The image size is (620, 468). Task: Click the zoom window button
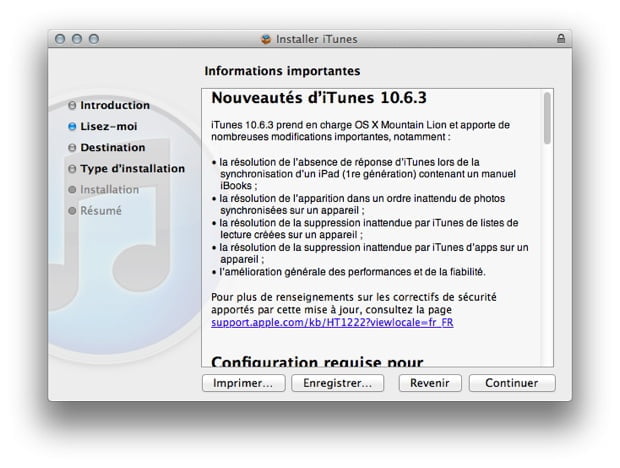[94, 39]
